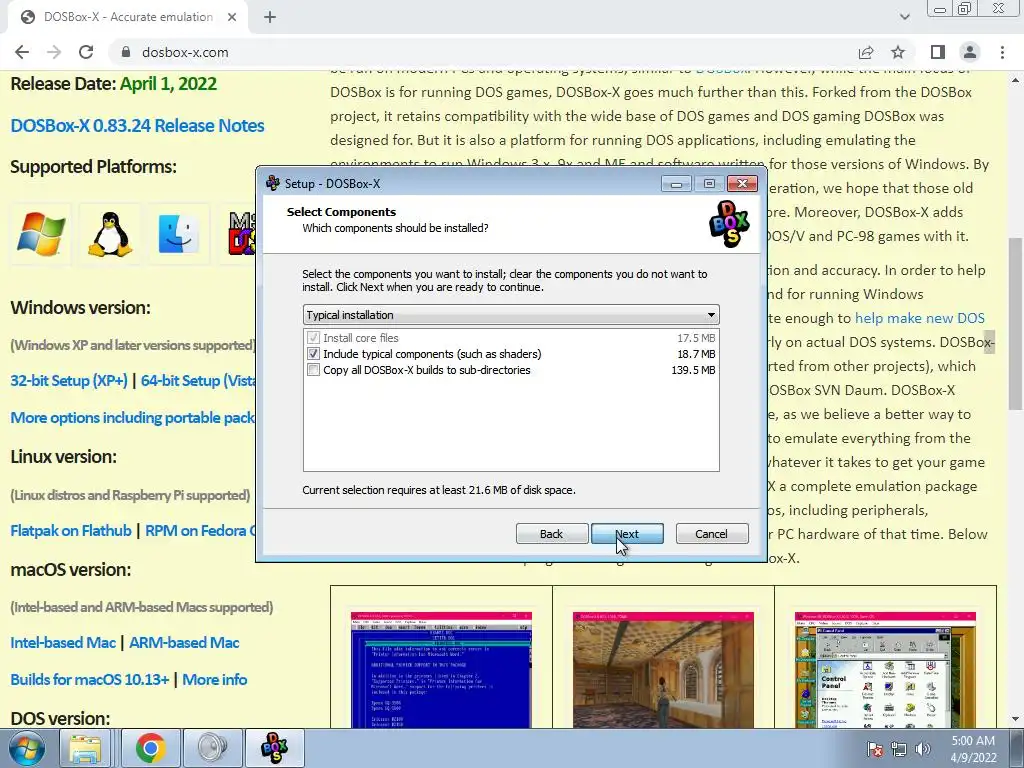Open DOSBox-X 0.83.24 Release Notes link
This screenshot has width=1024, height=768.
137,125
